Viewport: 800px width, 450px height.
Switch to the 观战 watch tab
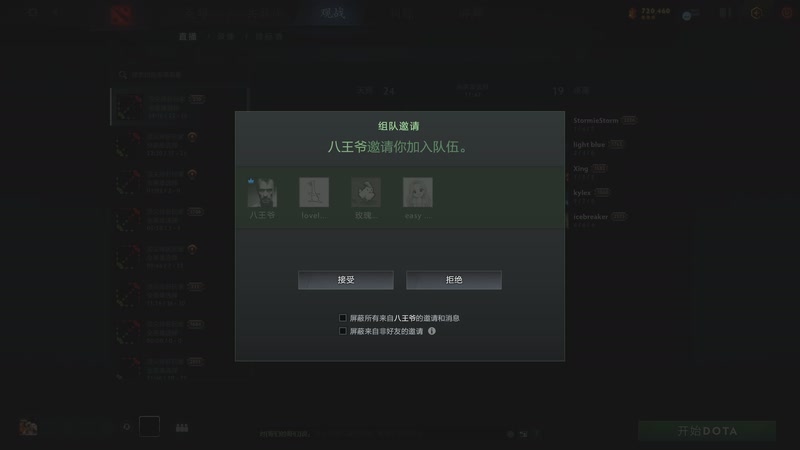pyautogui.click(x=333, y=13)
